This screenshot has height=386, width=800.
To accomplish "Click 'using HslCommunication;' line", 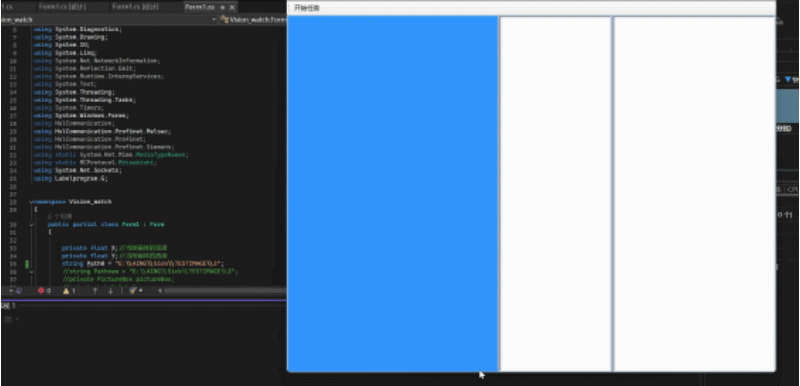I will tap(74, 123).
